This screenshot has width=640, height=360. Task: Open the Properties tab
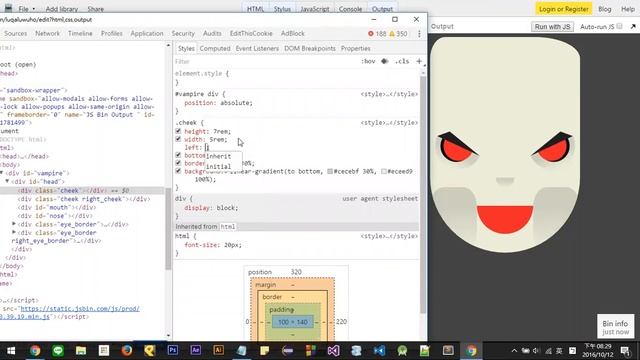[356, 48]
